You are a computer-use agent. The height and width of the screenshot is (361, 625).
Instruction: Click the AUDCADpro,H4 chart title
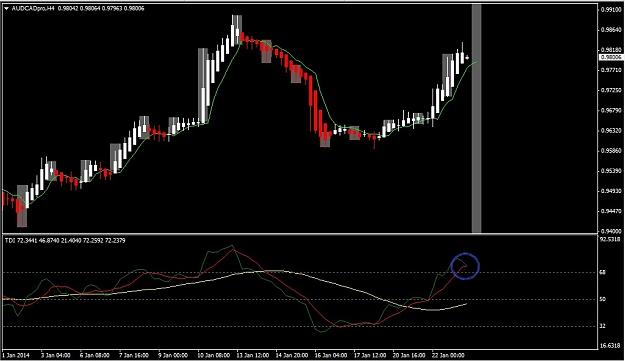coord(33,8)
